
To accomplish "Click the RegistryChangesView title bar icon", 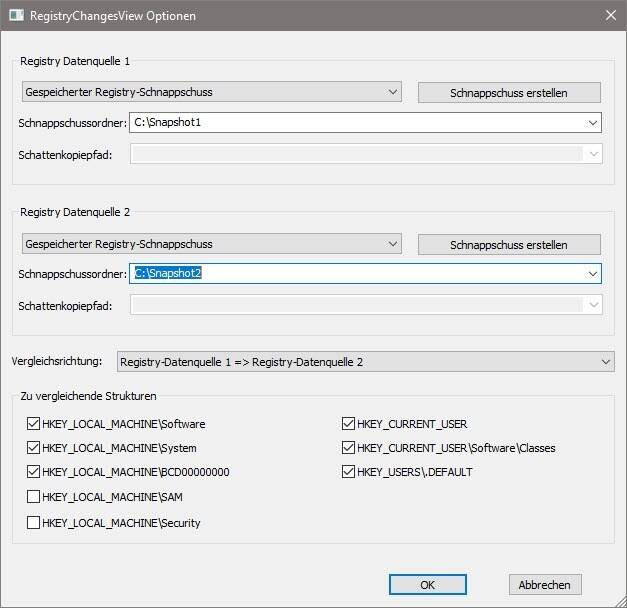I will 16,16.
